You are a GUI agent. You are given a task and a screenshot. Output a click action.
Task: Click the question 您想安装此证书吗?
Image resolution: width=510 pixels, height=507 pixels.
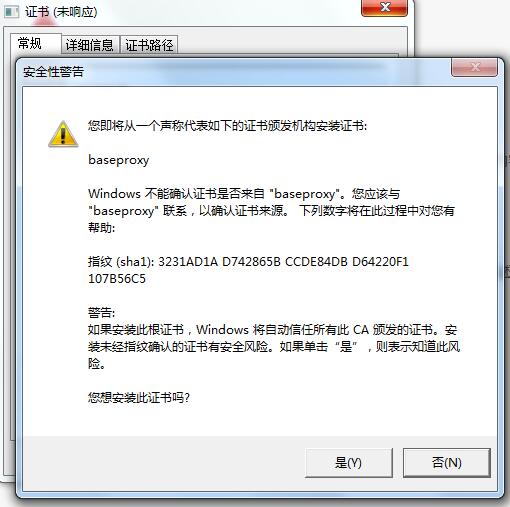tap(139, 397)
